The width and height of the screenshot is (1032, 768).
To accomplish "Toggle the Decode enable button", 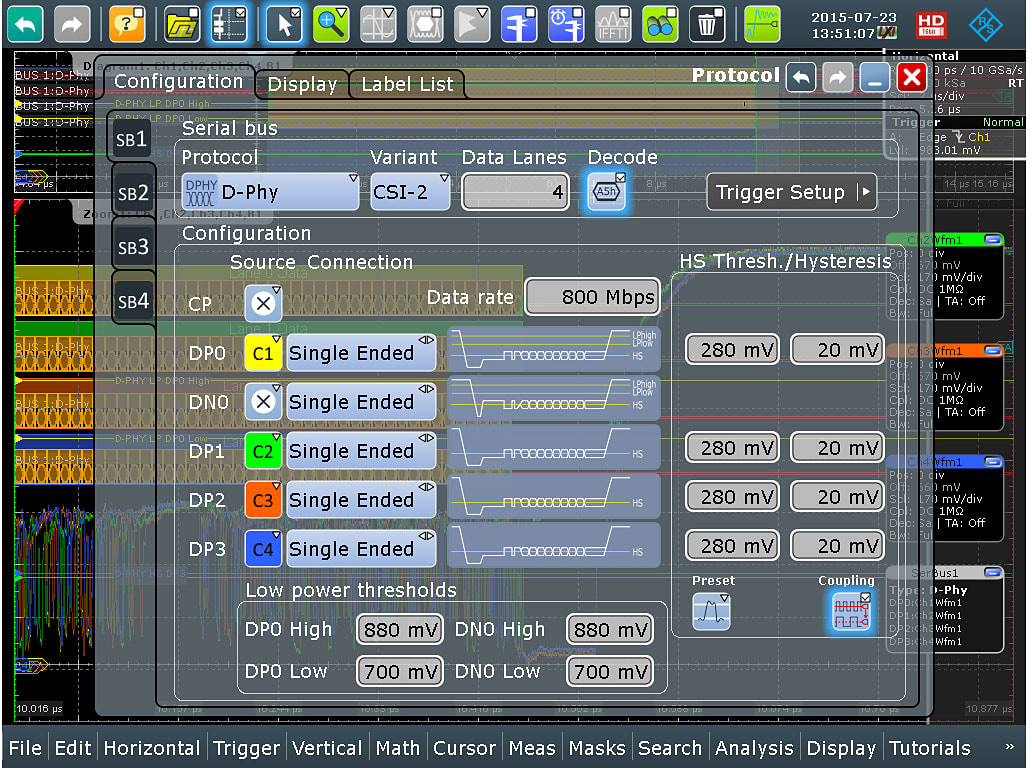I will point(606,192).
